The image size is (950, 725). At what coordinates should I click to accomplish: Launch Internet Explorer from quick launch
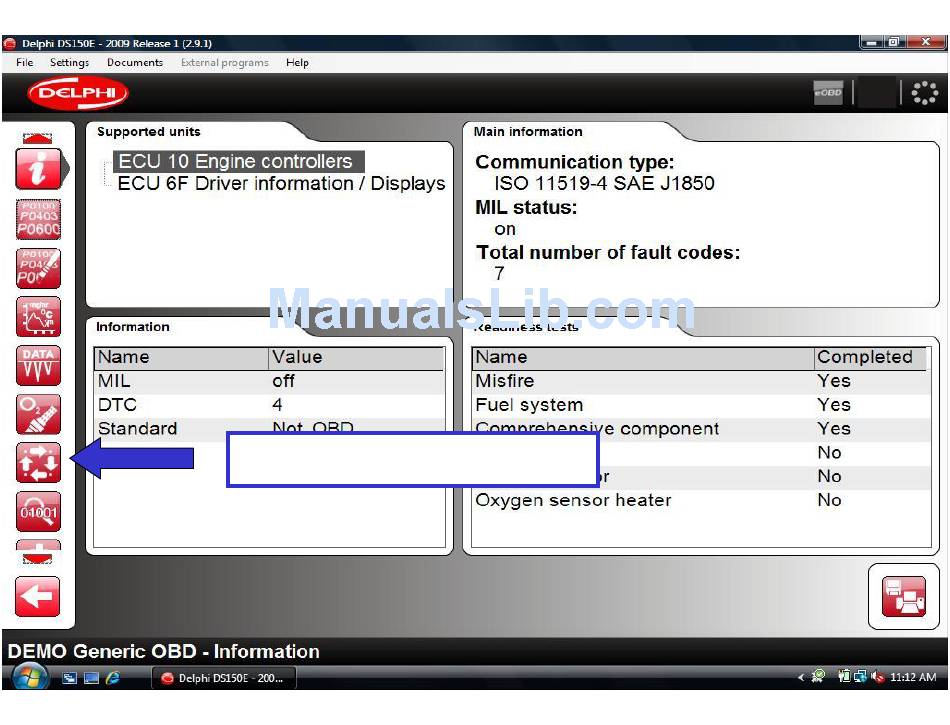pos(113,678)
